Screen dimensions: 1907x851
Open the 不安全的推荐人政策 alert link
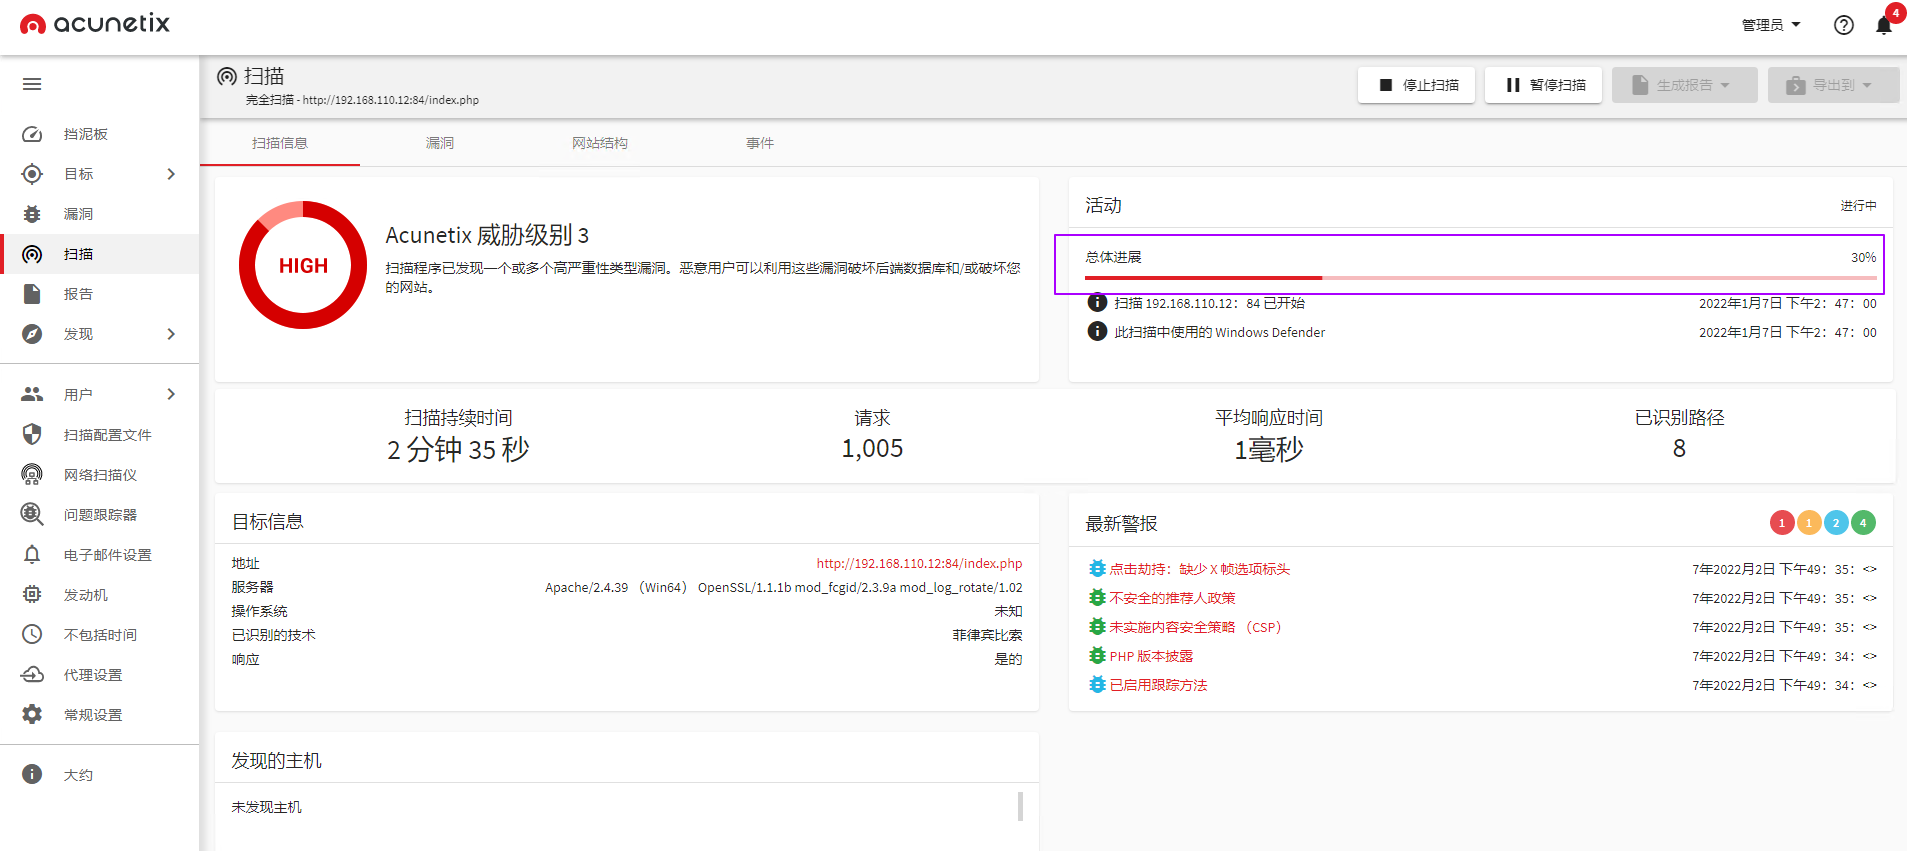click(1172, 598)
